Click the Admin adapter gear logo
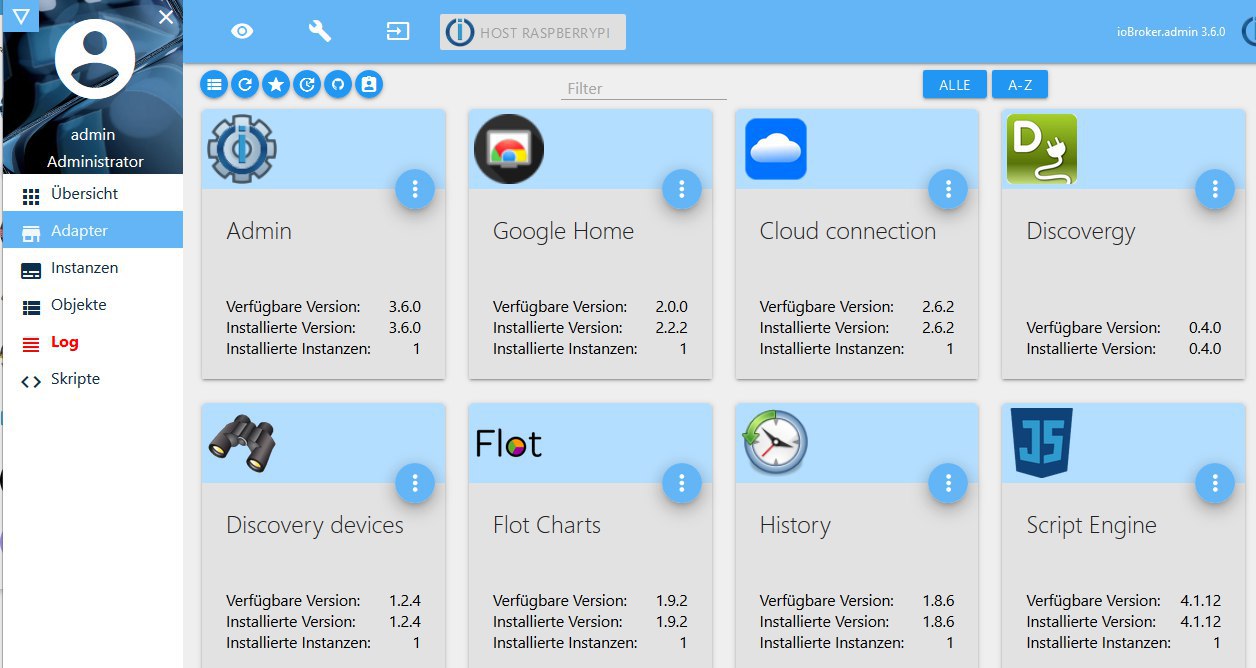 click(x=242, y=149)
